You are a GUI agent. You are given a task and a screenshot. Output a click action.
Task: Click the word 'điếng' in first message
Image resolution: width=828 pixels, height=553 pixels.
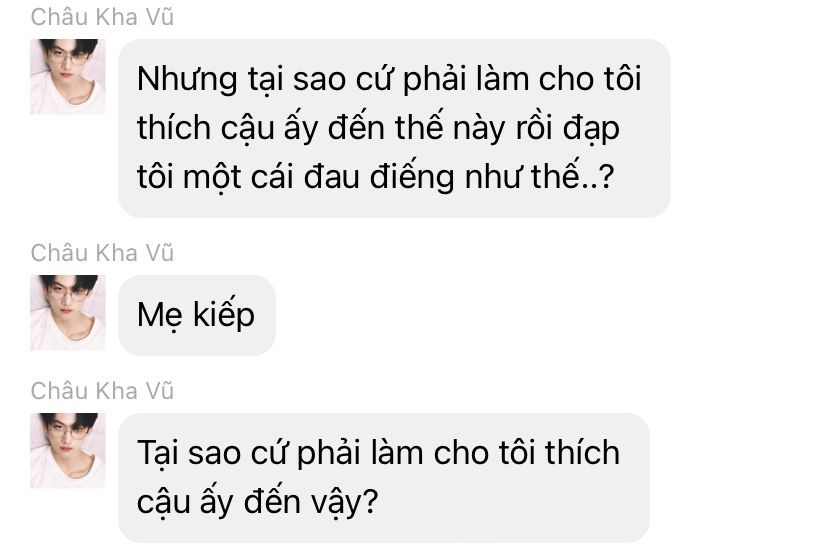(x=412, y=177)
